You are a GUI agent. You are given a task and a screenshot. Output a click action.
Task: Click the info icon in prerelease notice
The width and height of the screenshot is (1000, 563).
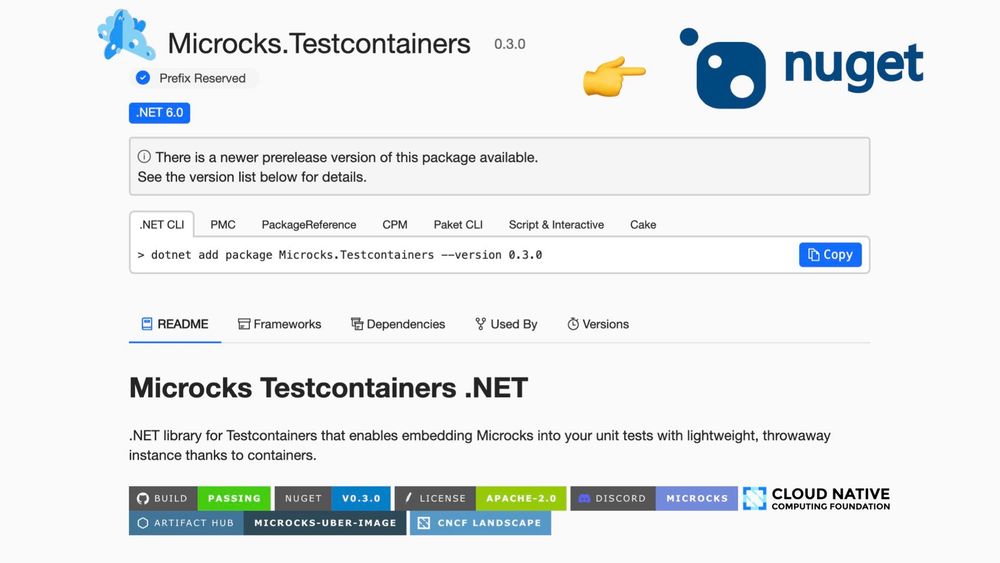point(144,157)
